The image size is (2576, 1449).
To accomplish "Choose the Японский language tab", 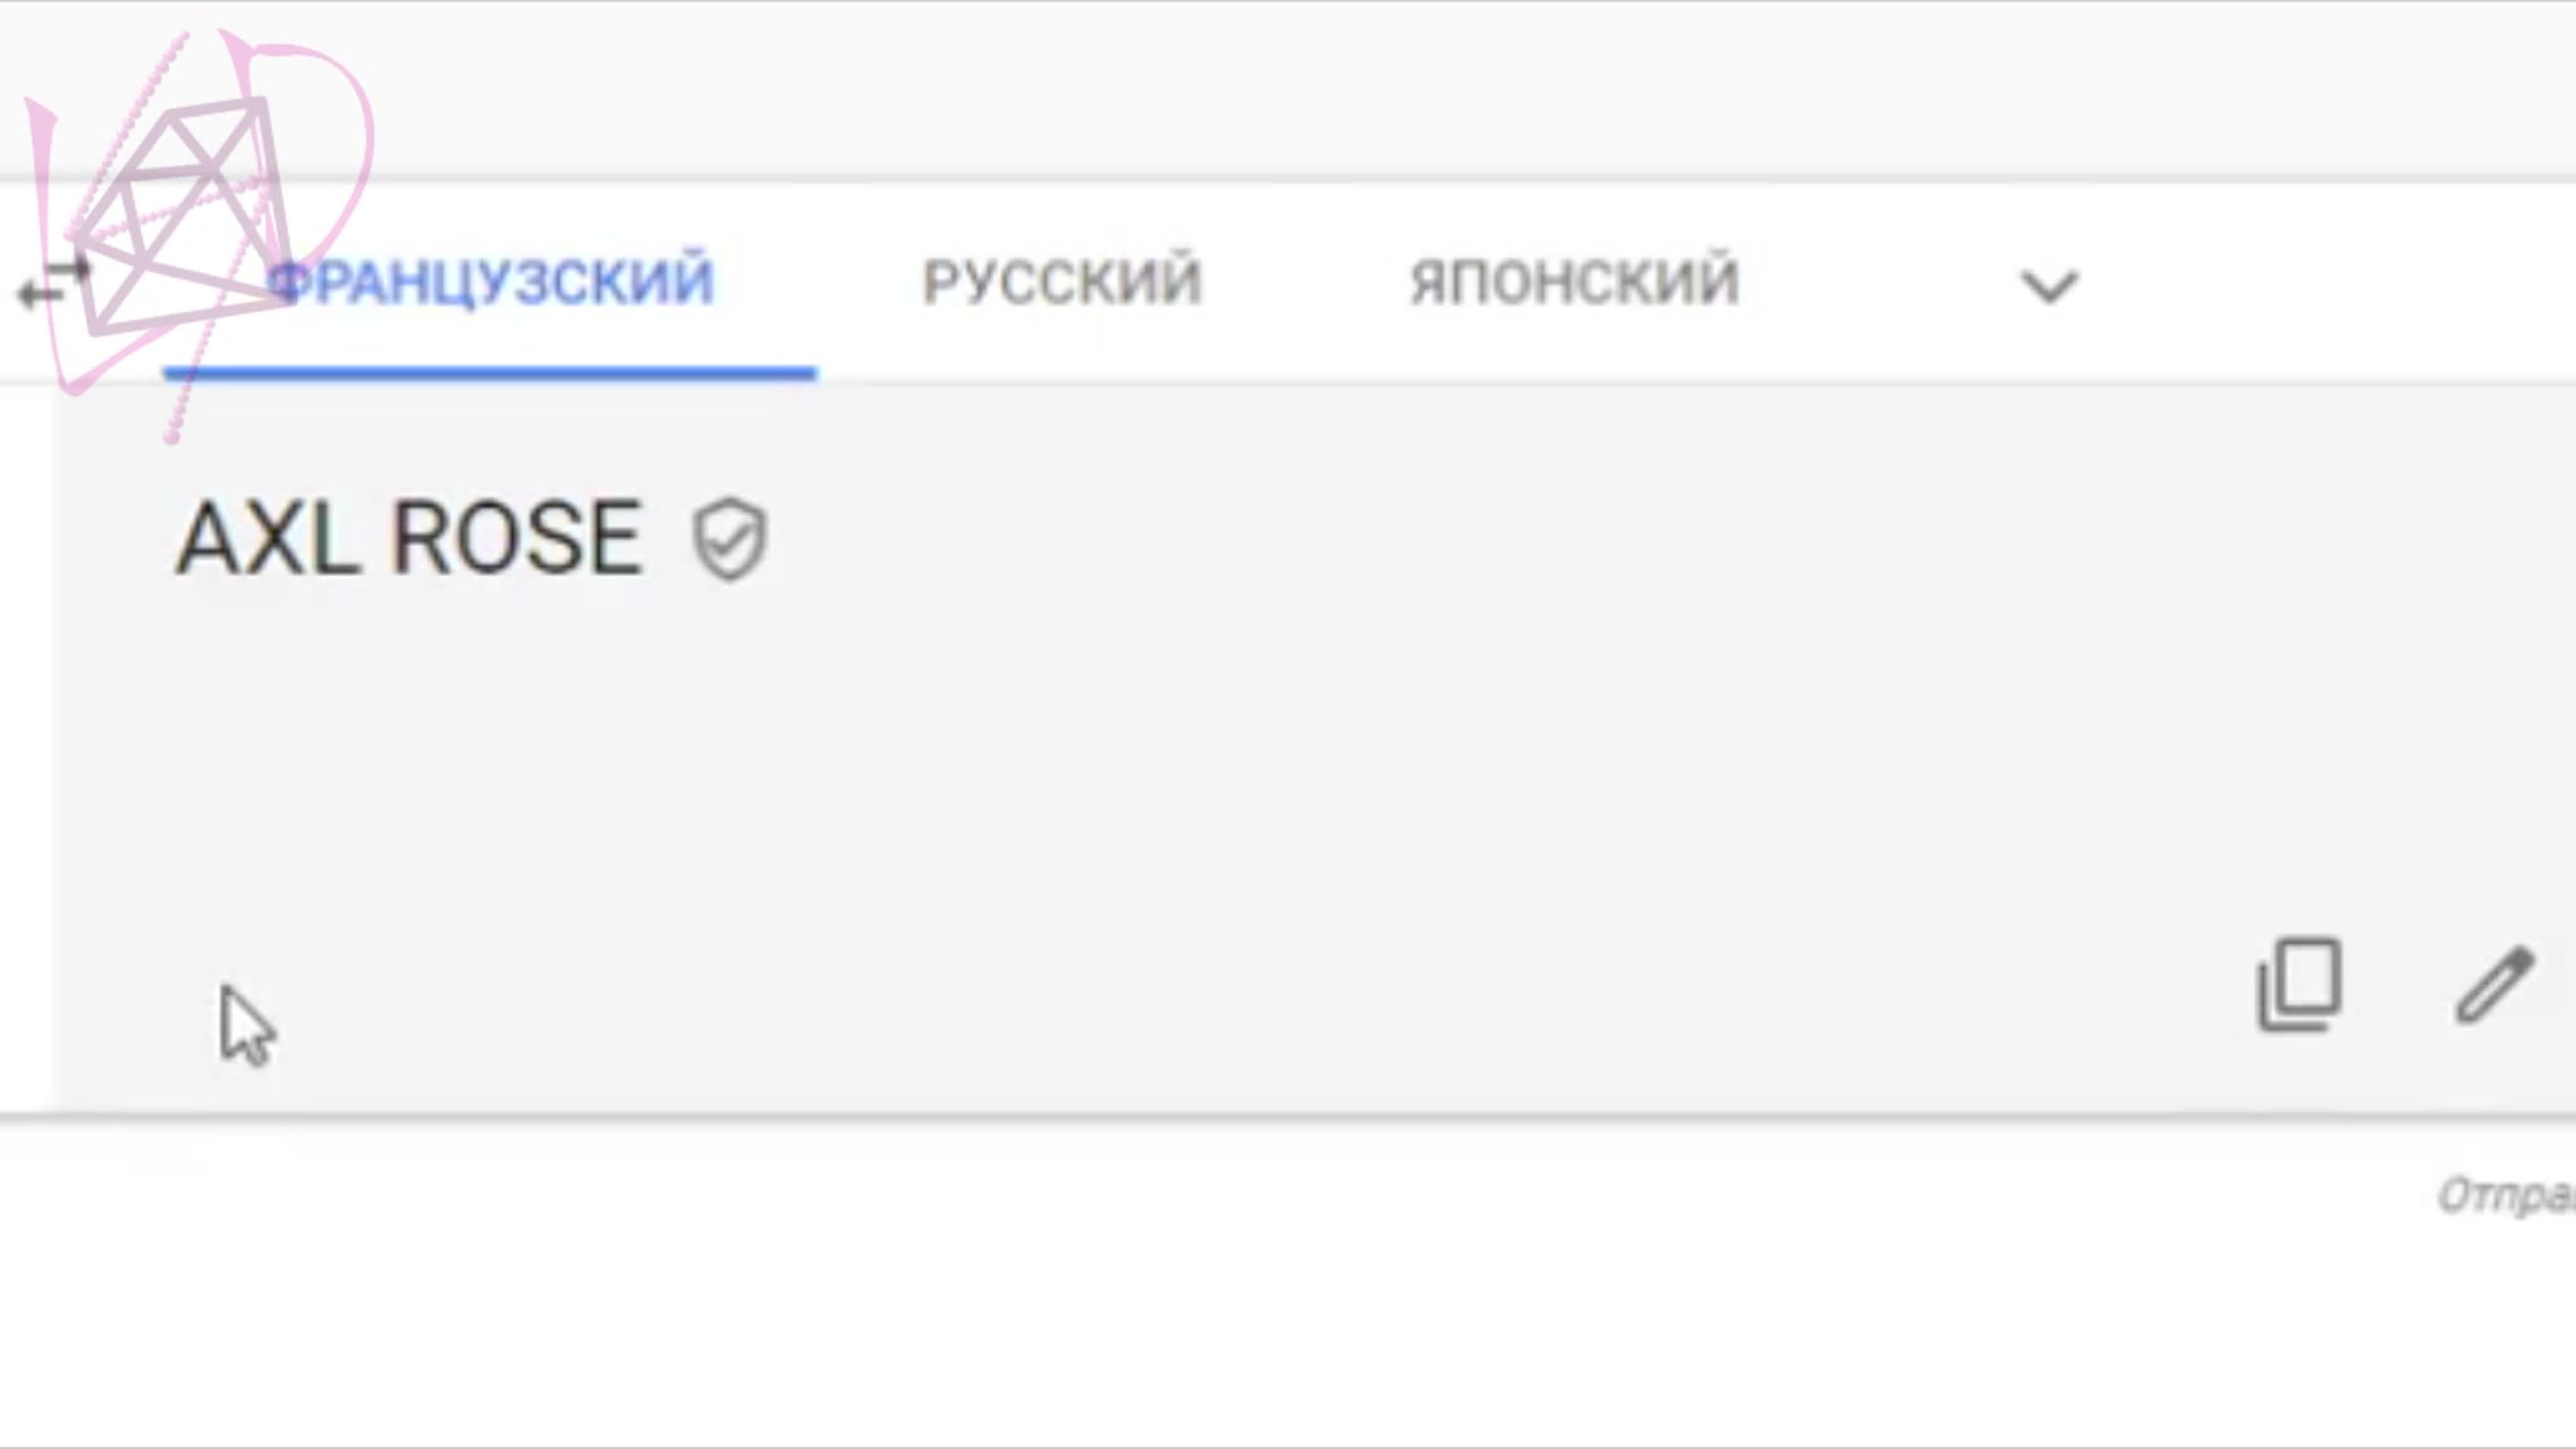I will [1574, 282].
